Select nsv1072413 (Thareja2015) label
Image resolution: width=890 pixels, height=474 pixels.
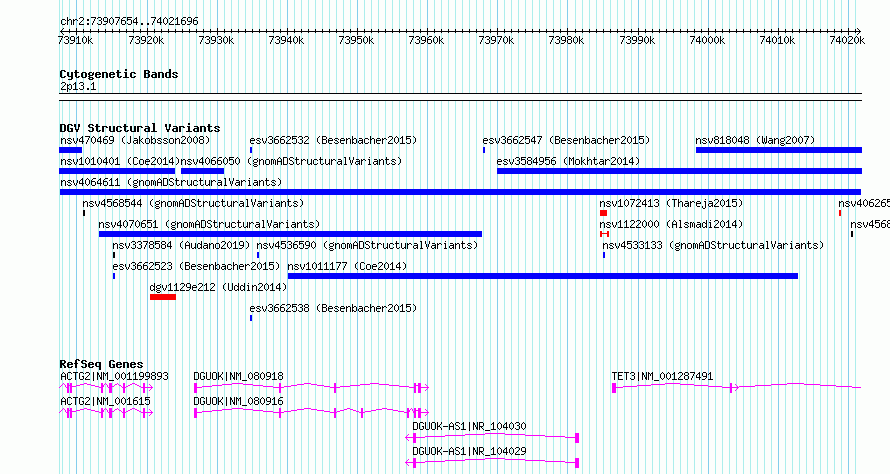tap(671, 203)
